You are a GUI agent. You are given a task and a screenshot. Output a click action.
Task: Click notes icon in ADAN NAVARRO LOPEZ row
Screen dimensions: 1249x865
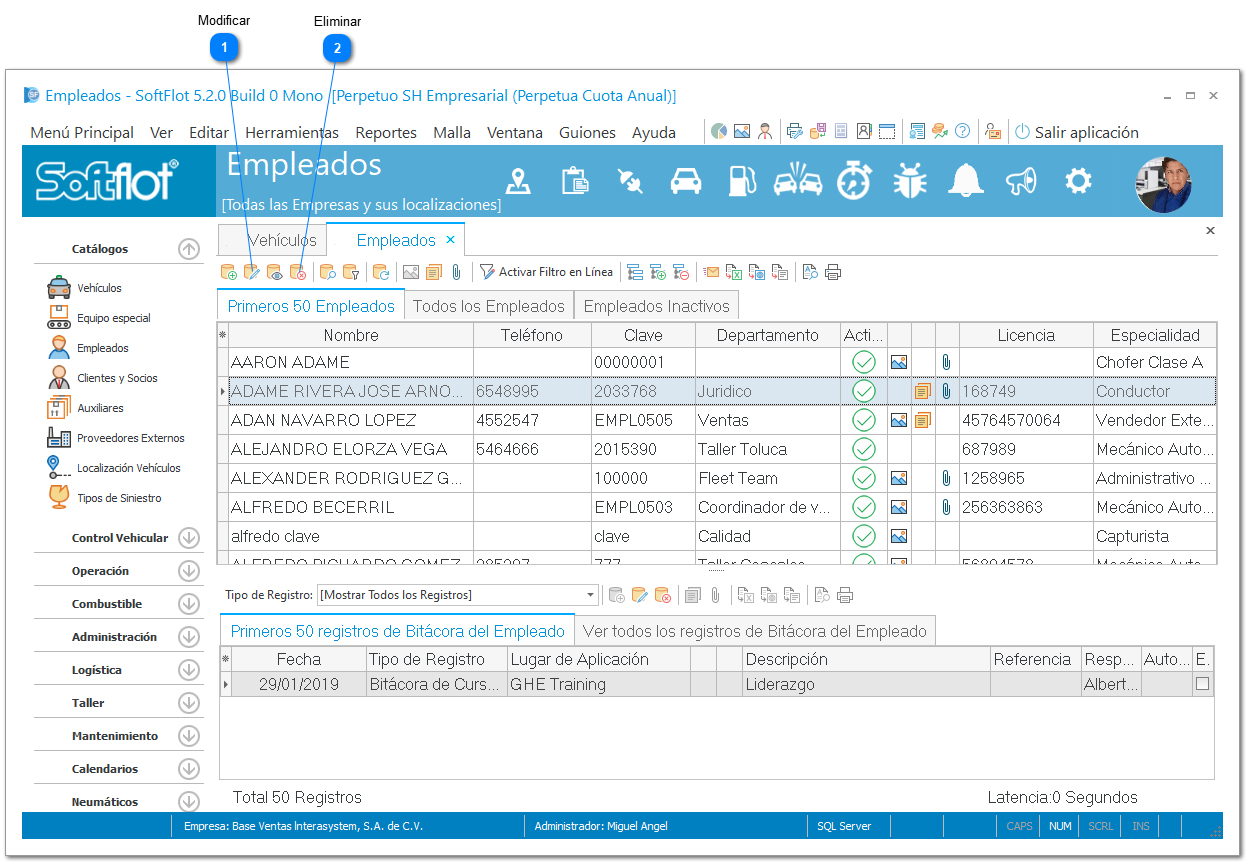click(922, 420)
